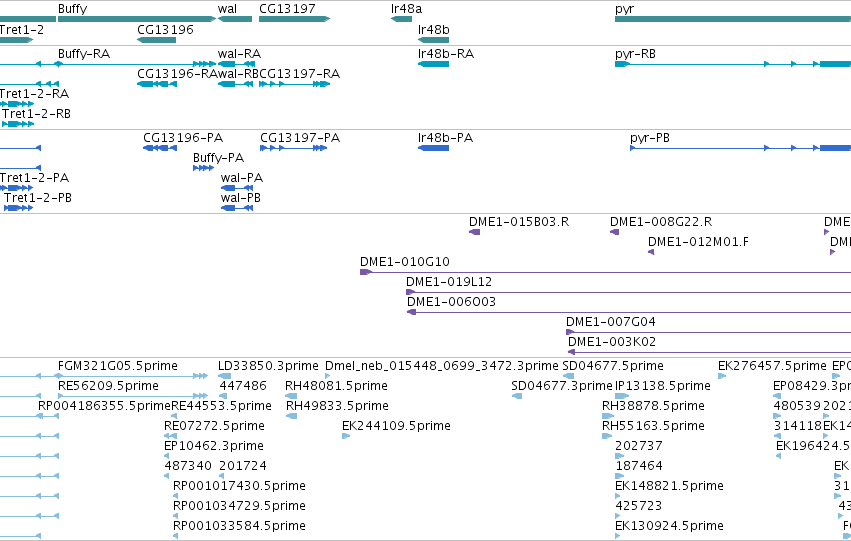Select EST RH38878.5prime
The height and width of the screenshot is (541, 851).
click(607, 416)
